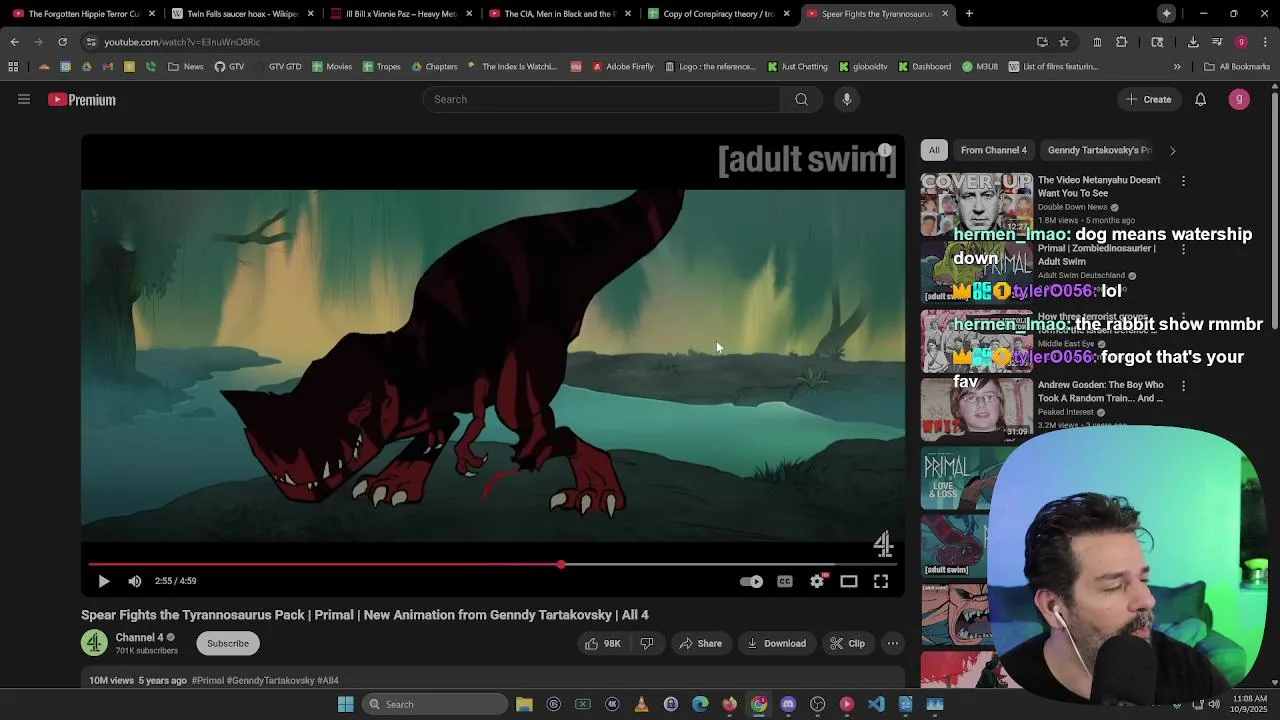Start voice search with microphone
The width and height of the screenshot is (1280, 720).
847,99
